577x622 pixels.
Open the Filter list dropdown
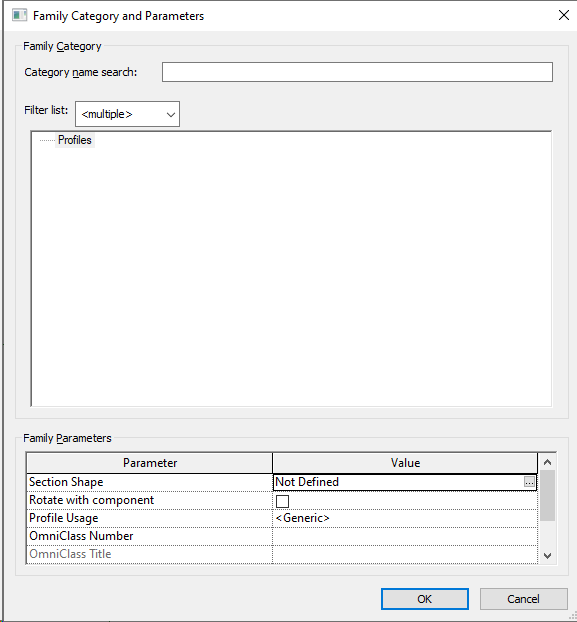click(x=127, y=114)
